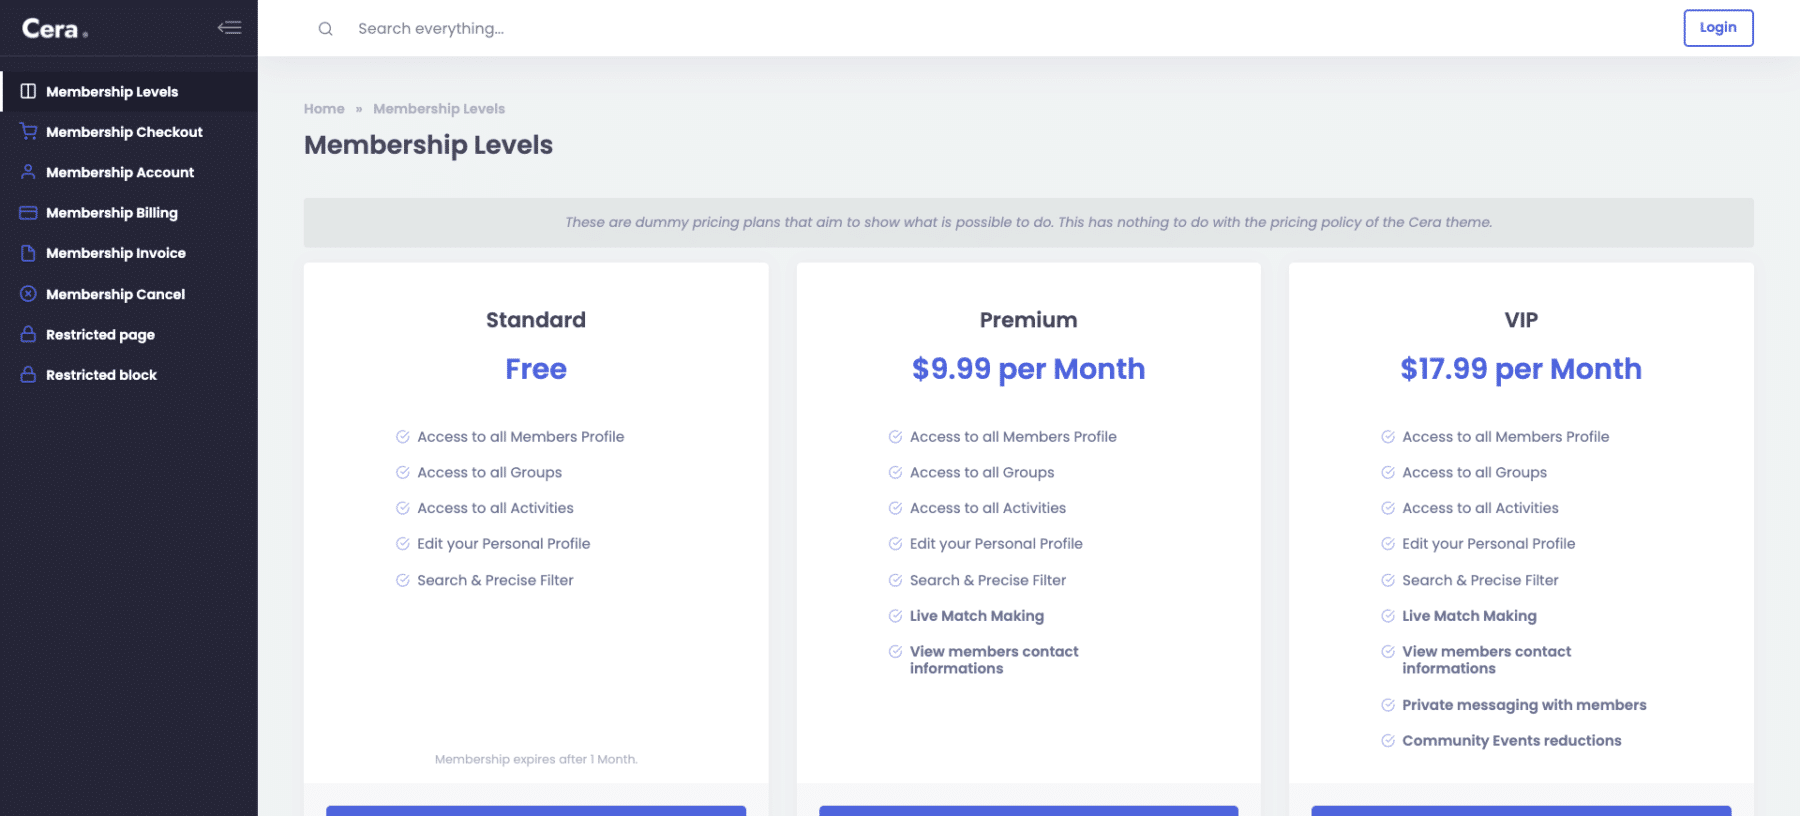Open Membership Checkout from the sidebar
1800x816 pixels.
tap(125, 131)
